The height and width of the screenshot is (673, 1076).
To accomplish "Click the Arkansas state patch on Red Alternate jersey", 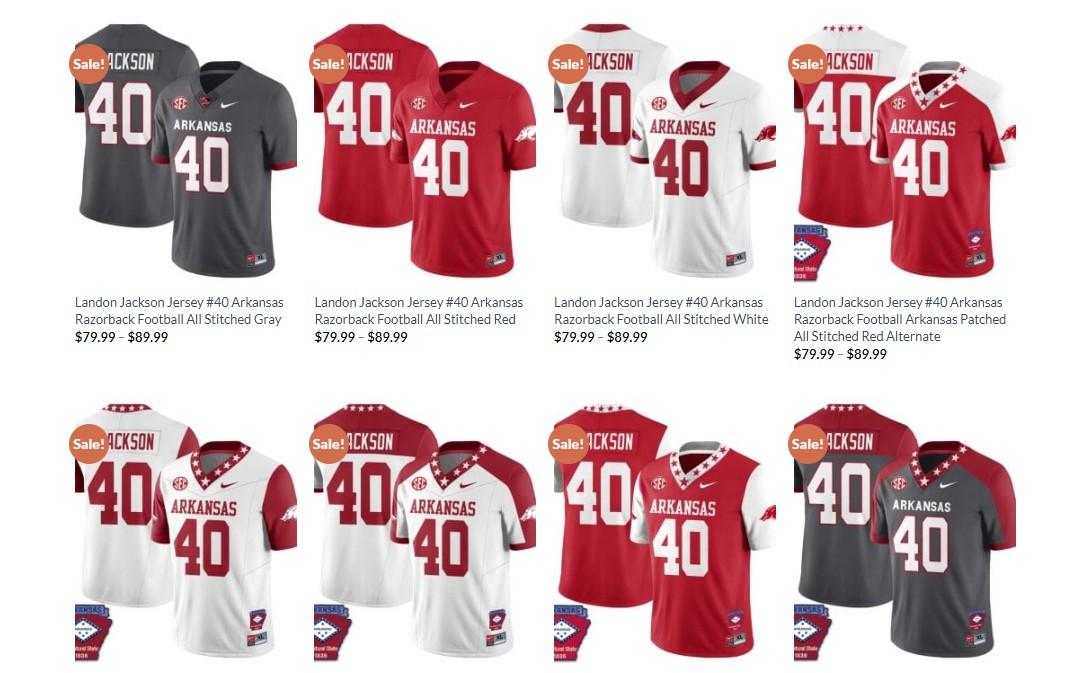I will coord(812,252).
